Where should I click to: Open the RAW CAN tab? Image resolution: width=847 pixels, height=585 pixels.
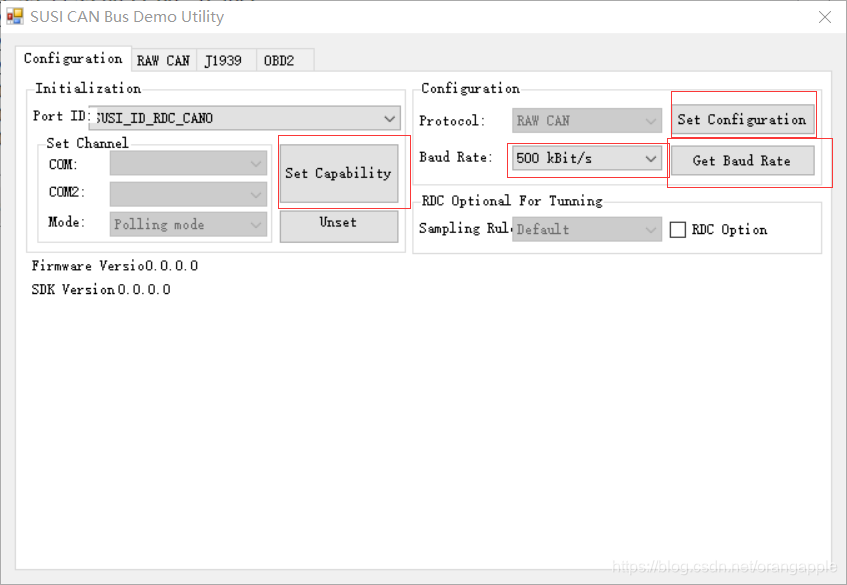pyautogui.click(x=163, y=60)
